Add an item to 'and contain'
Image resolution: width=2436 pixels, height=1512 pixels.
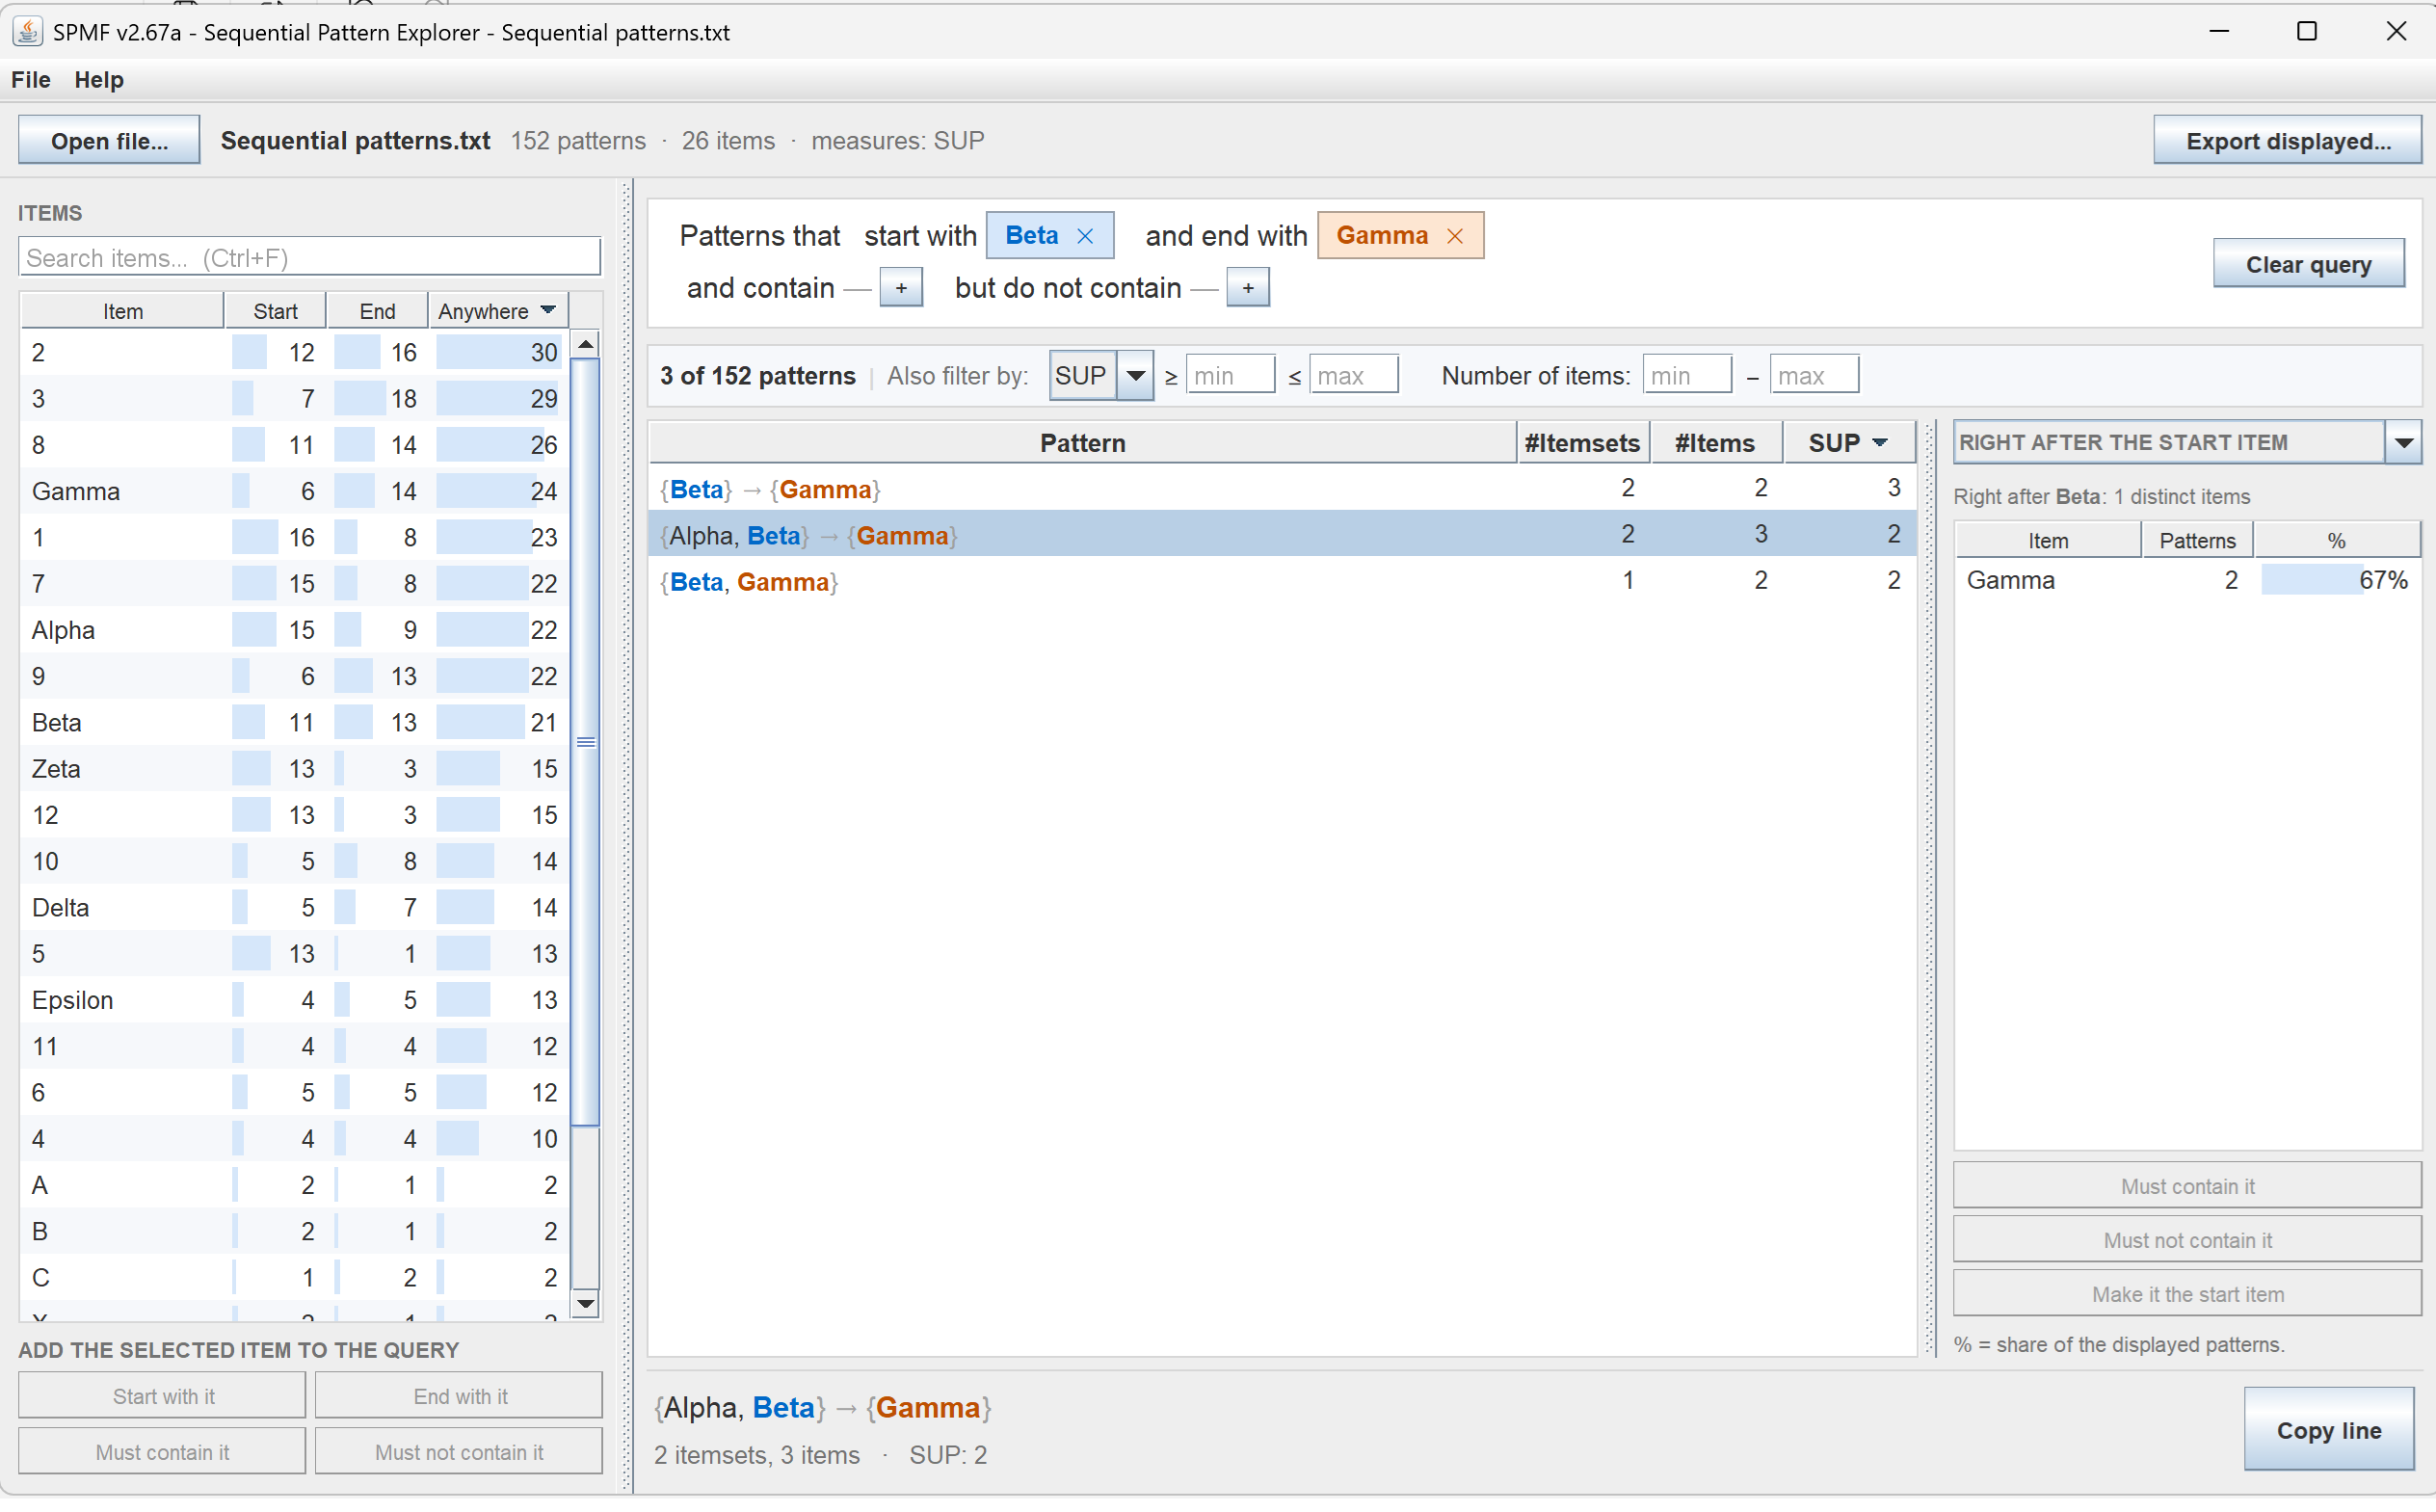(x=901, y=288)
